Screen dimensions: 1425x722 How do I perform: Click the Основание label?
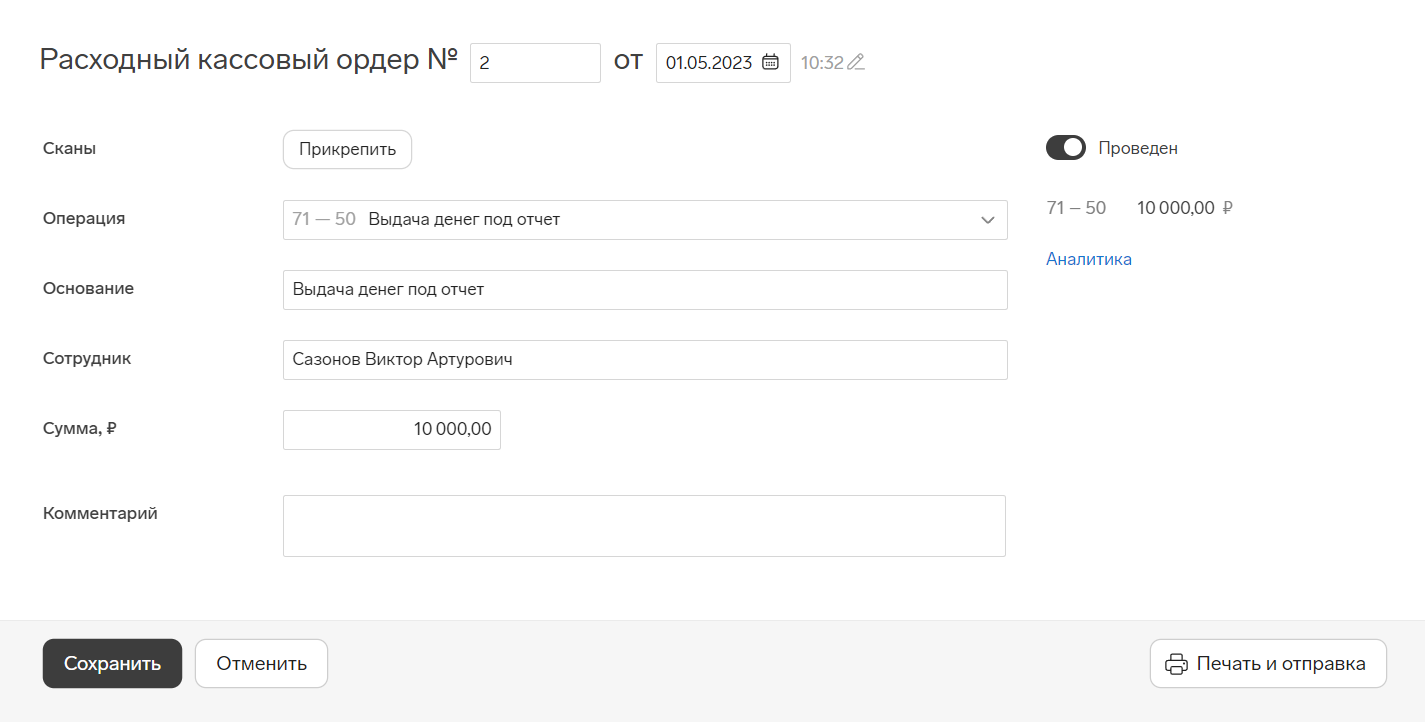pos(88,288)
